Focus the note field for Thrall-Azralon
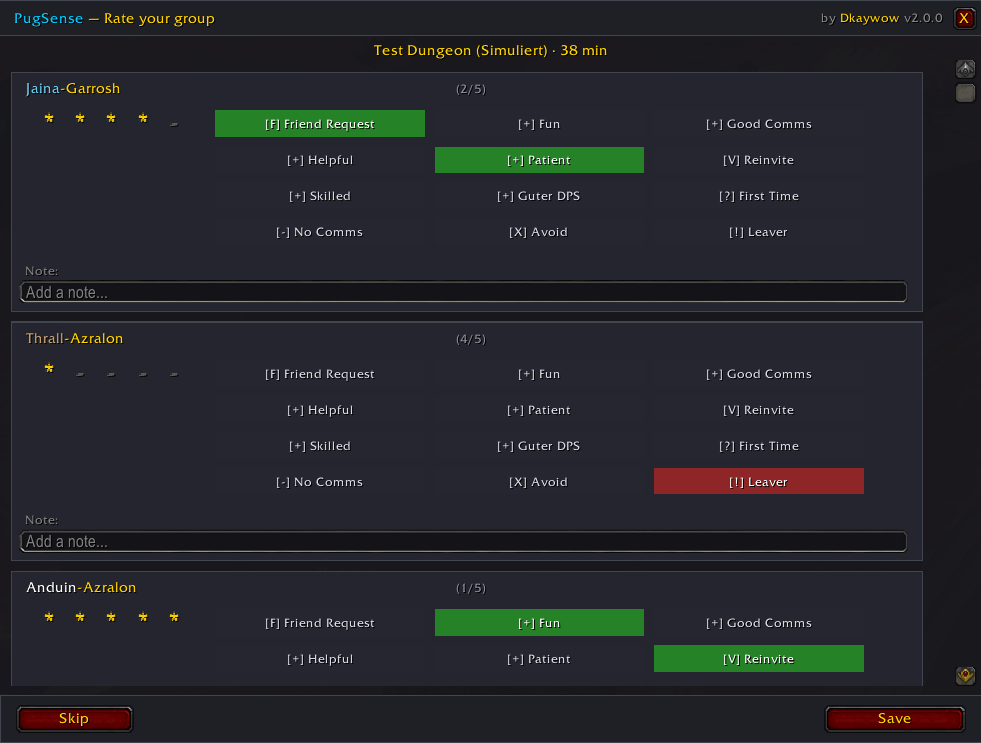The image size is (981, 743). pos(464,542)
